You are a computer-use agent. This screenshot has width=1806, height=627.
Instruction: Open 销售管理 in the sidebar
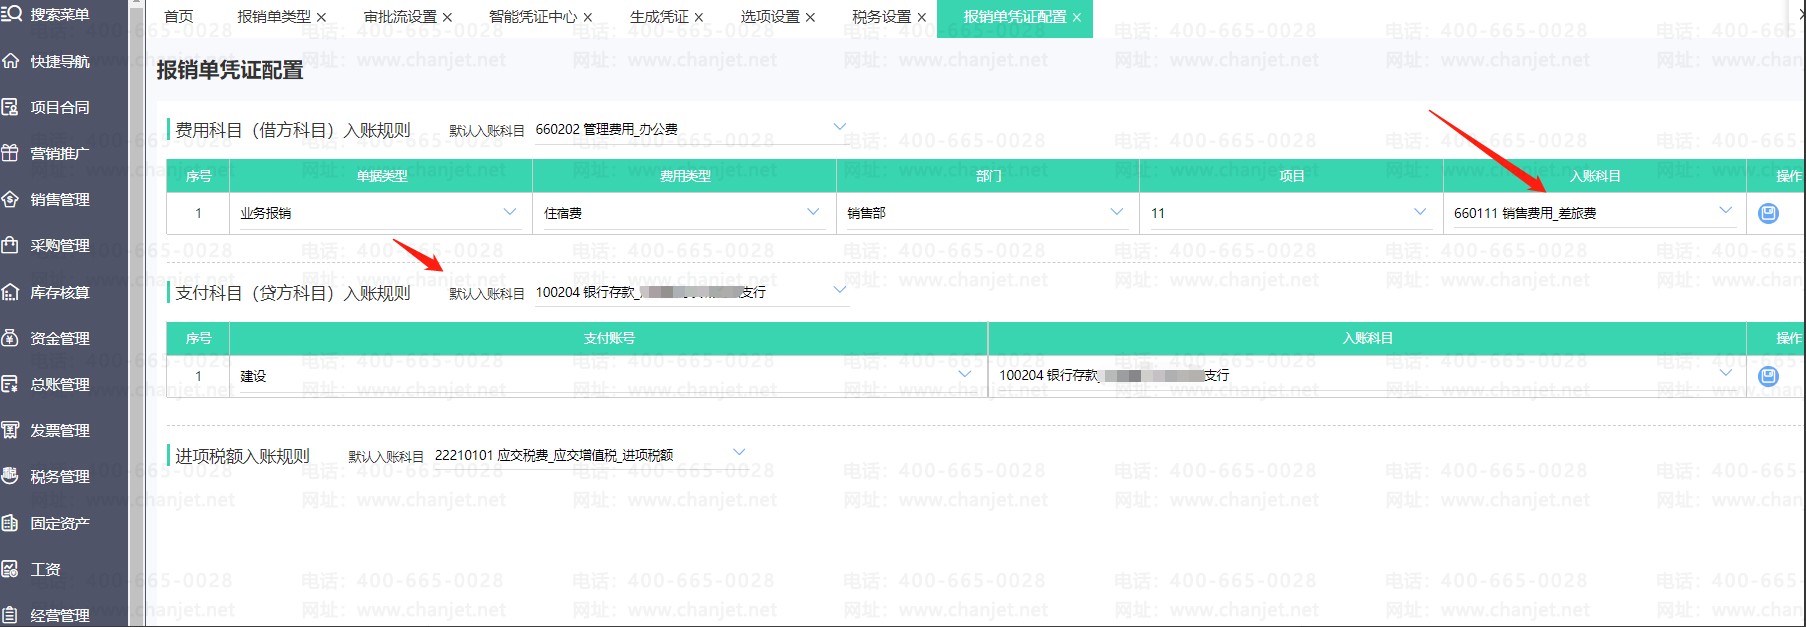point(59,199)
